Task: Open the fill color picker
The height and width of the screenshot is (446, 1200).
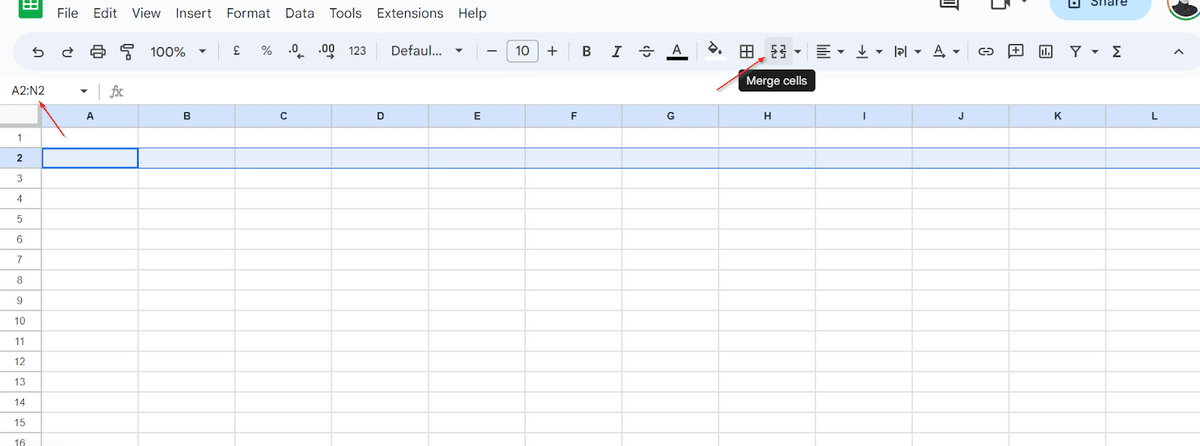Action: pyautogui.click(x=714, y=51)
